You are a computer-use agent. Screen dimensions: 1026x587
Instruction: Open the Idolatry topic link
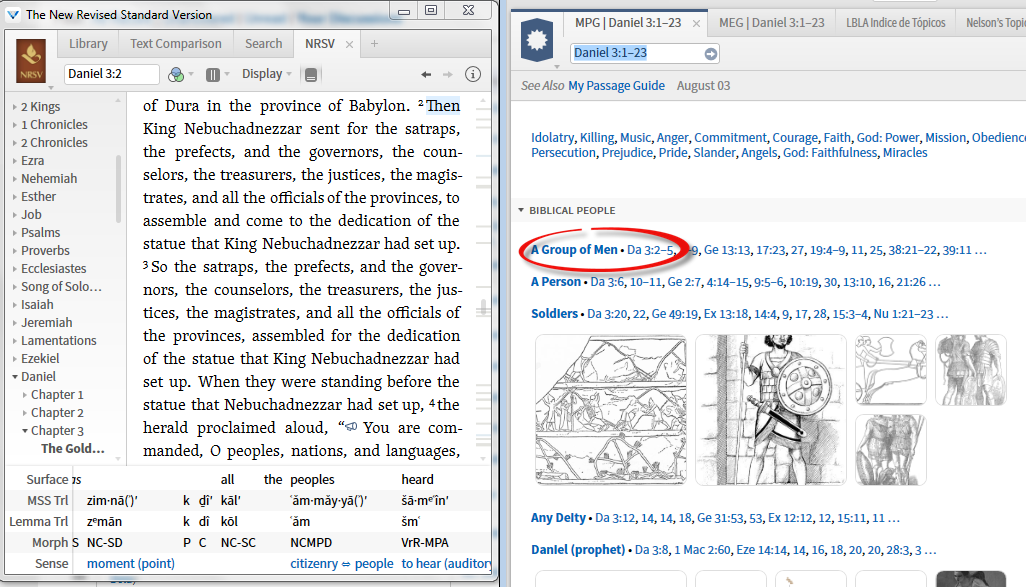(552, 137)
